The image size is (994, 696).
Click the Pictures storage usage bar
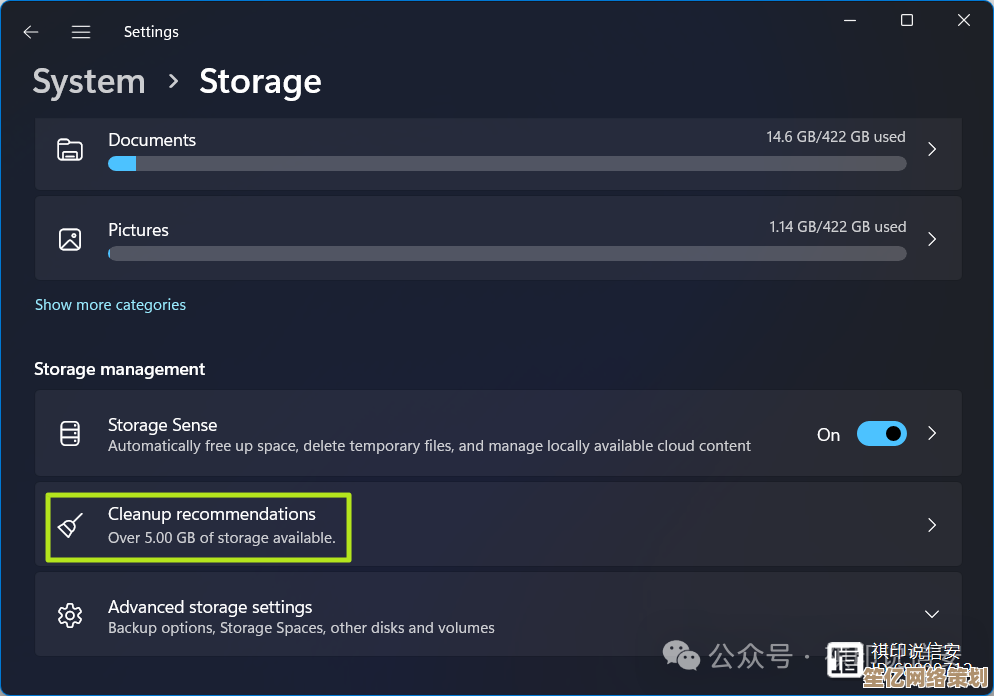click(507, 254)
